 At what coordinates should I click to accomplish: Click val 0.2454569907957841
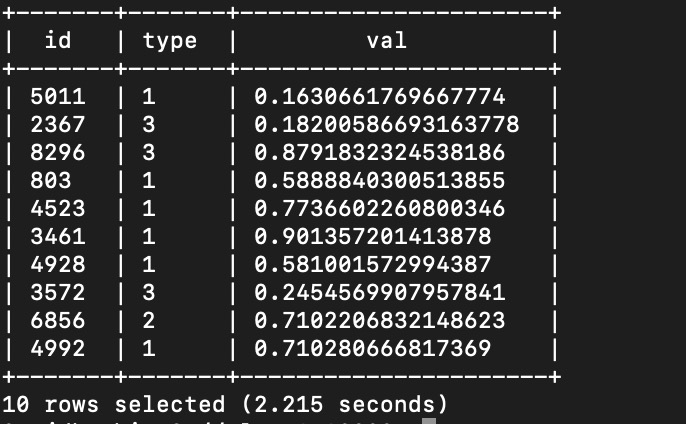point(379,293)
